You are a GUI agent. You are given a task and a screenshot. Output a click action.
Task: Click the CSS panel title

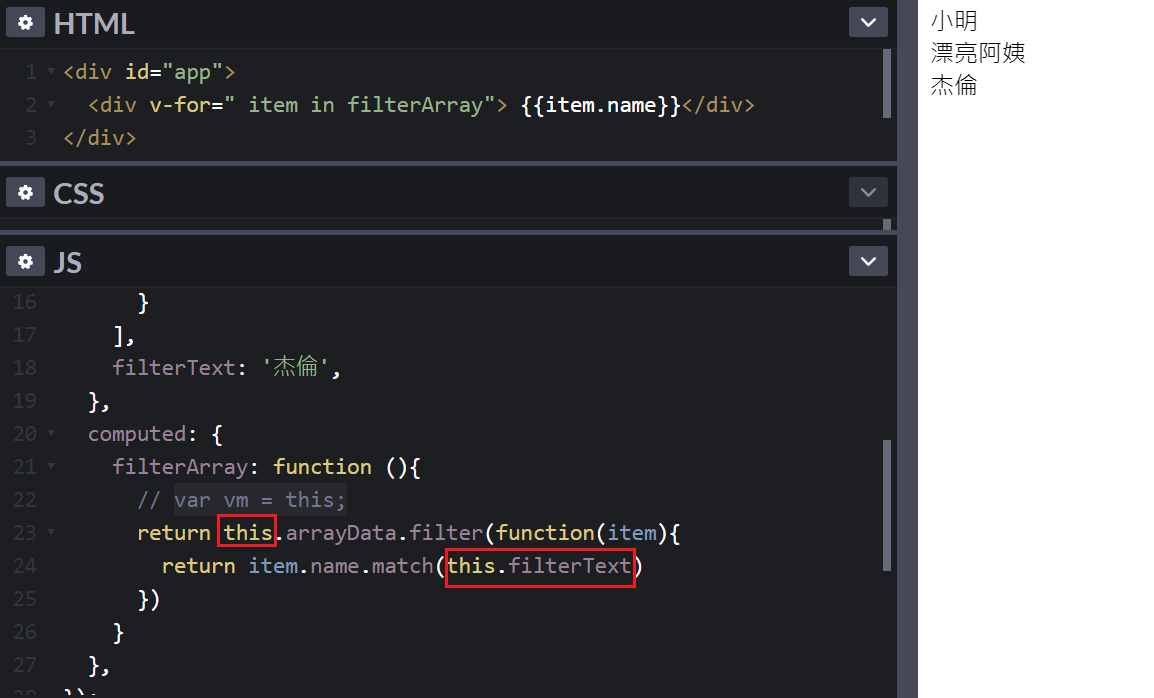pos(79,194)
